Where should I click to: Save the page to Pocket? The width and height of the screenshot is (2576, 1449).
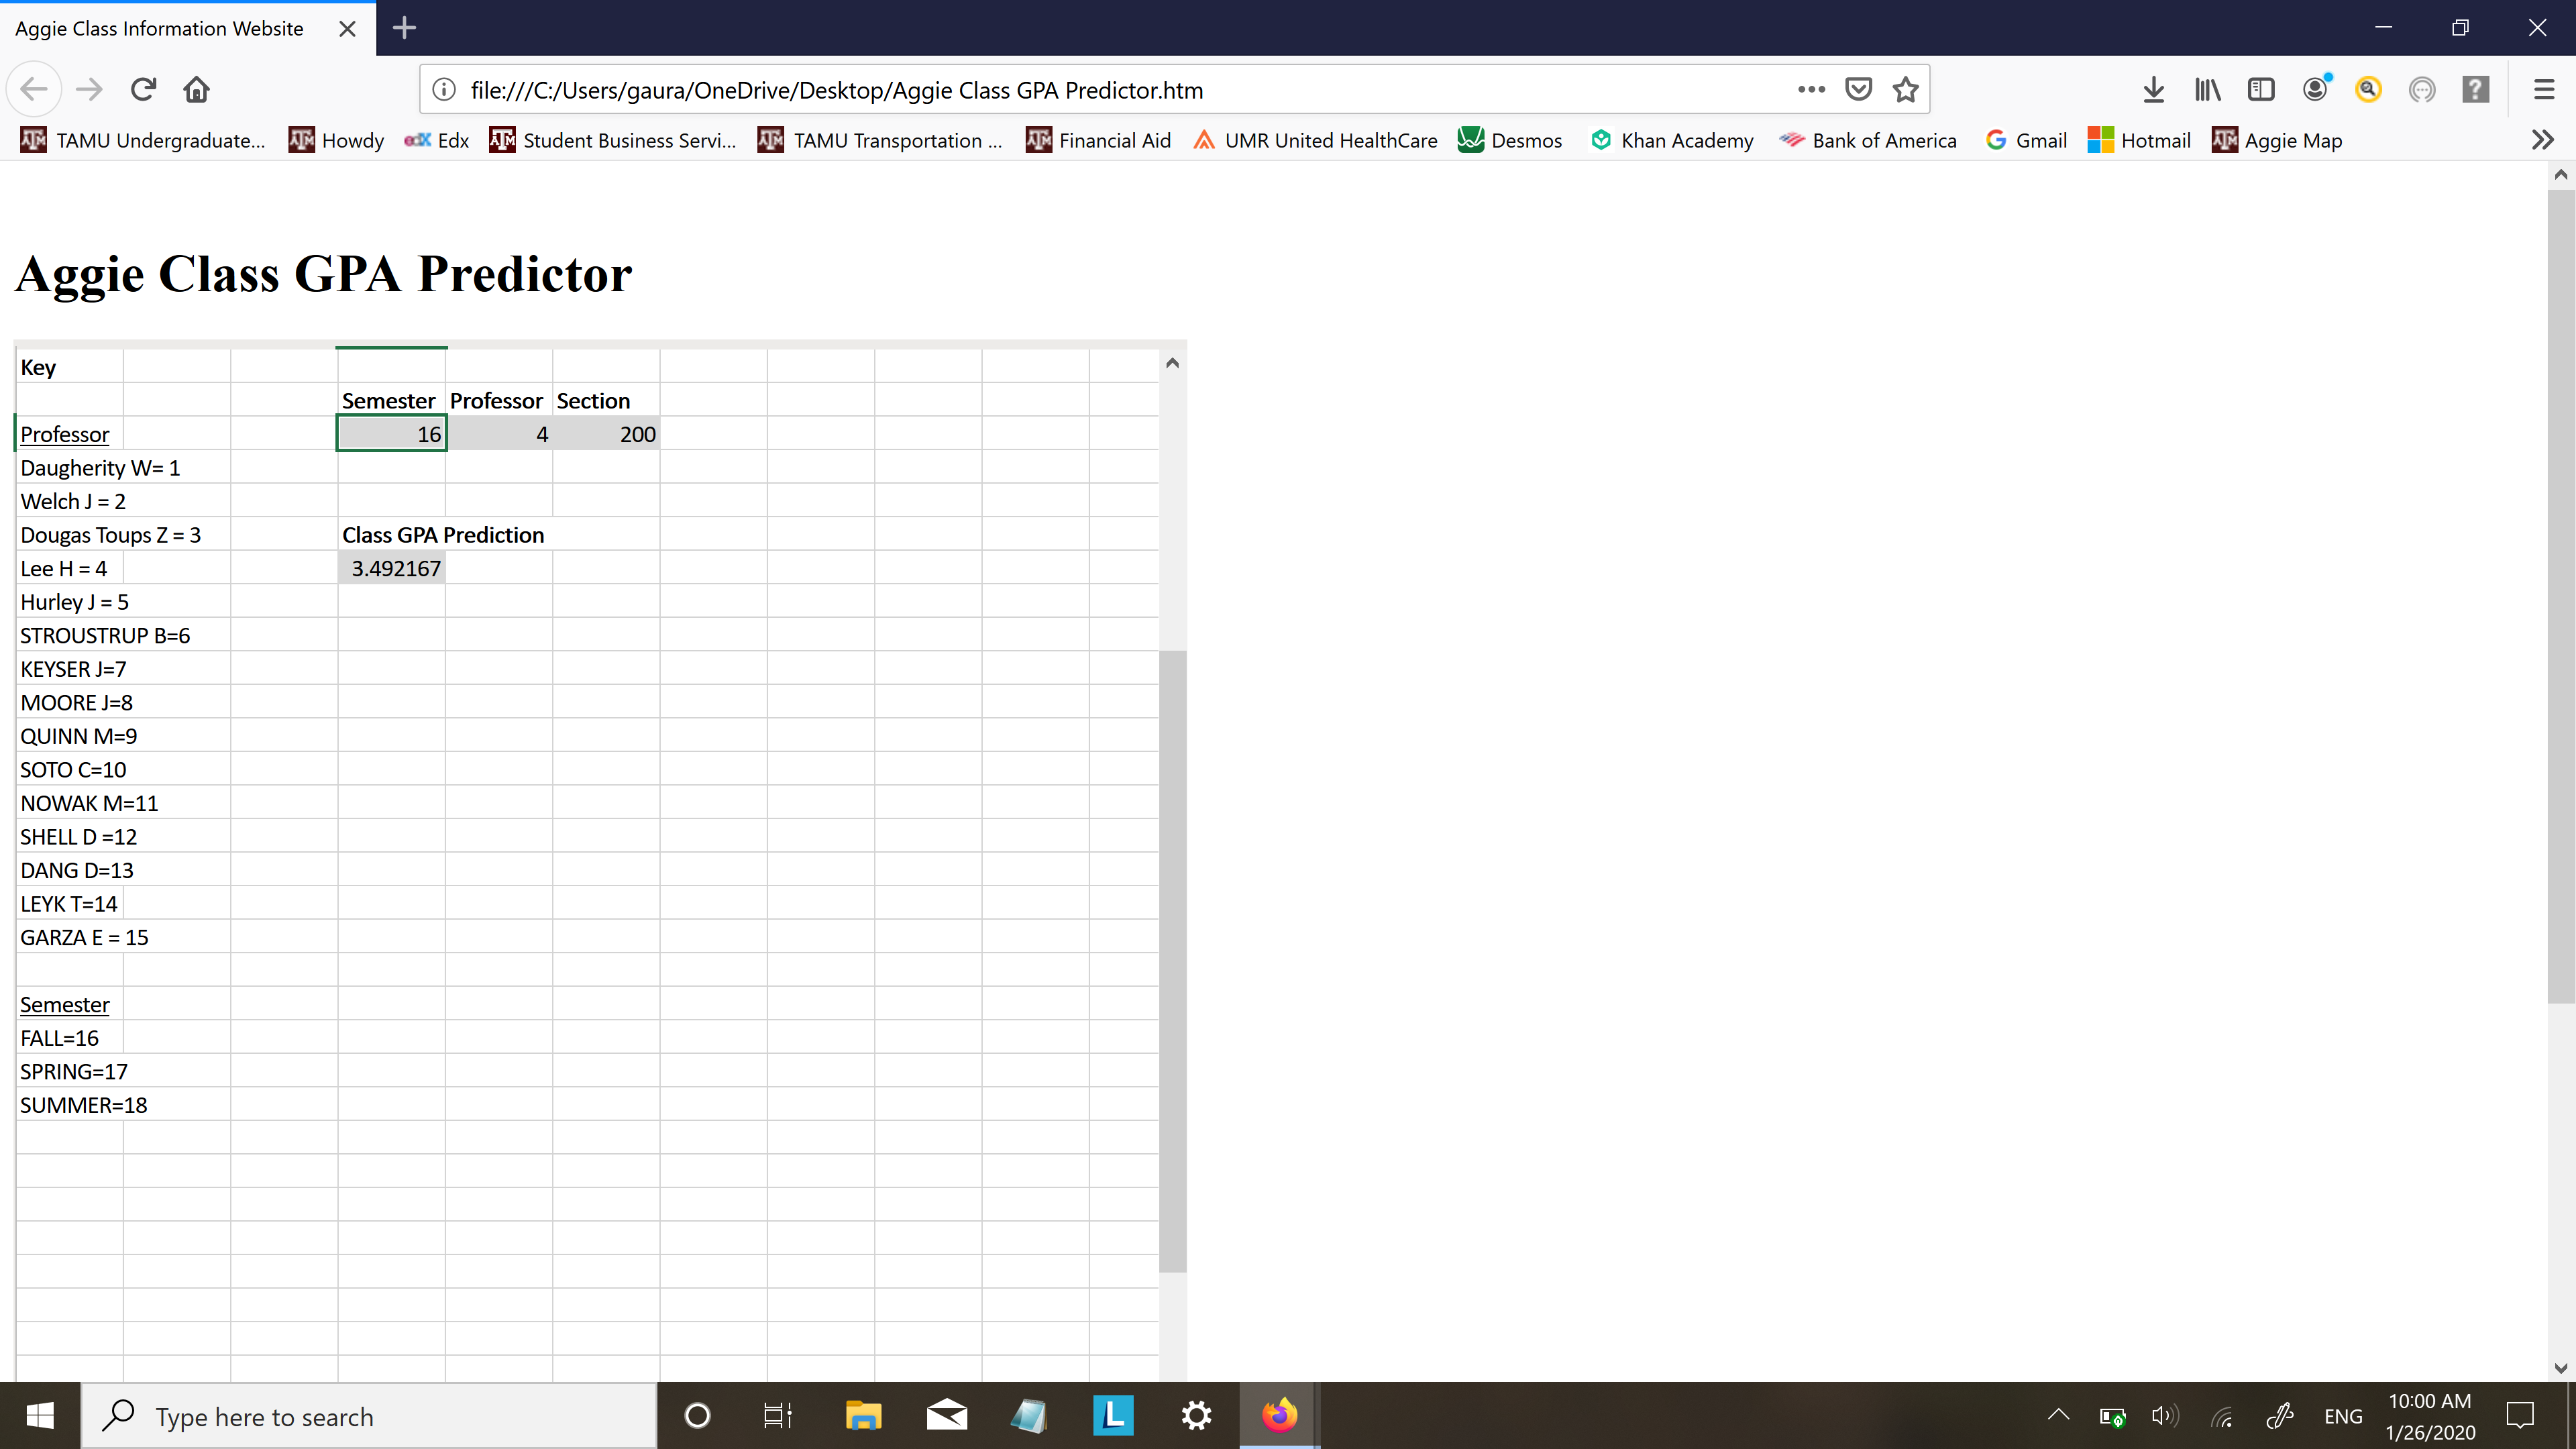tap(1858, 90)
